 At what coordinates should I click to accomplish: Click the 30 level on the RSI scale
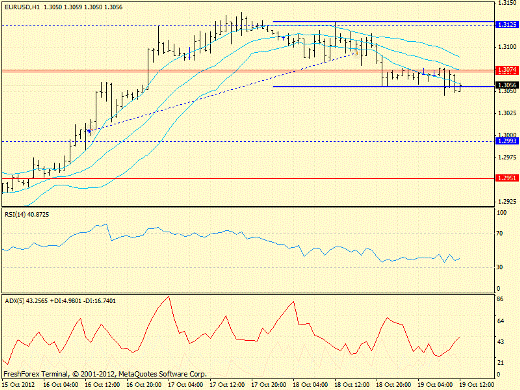click(x=500, y=267)
